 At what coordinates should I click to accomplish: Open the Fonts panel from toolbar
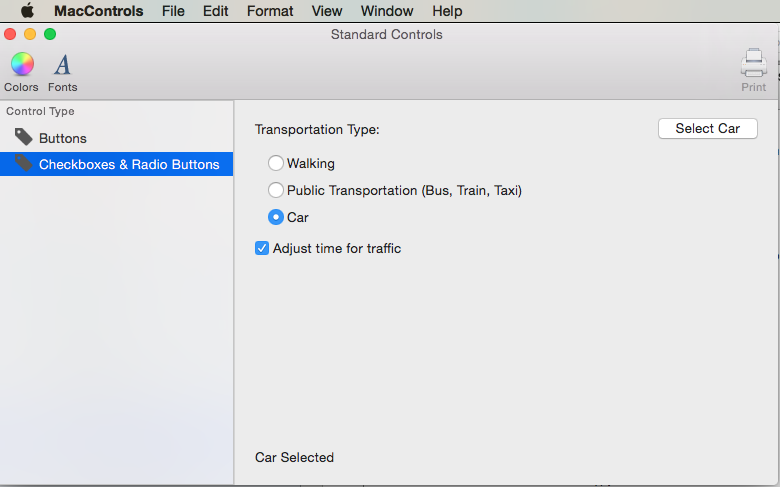coord(62,66)
